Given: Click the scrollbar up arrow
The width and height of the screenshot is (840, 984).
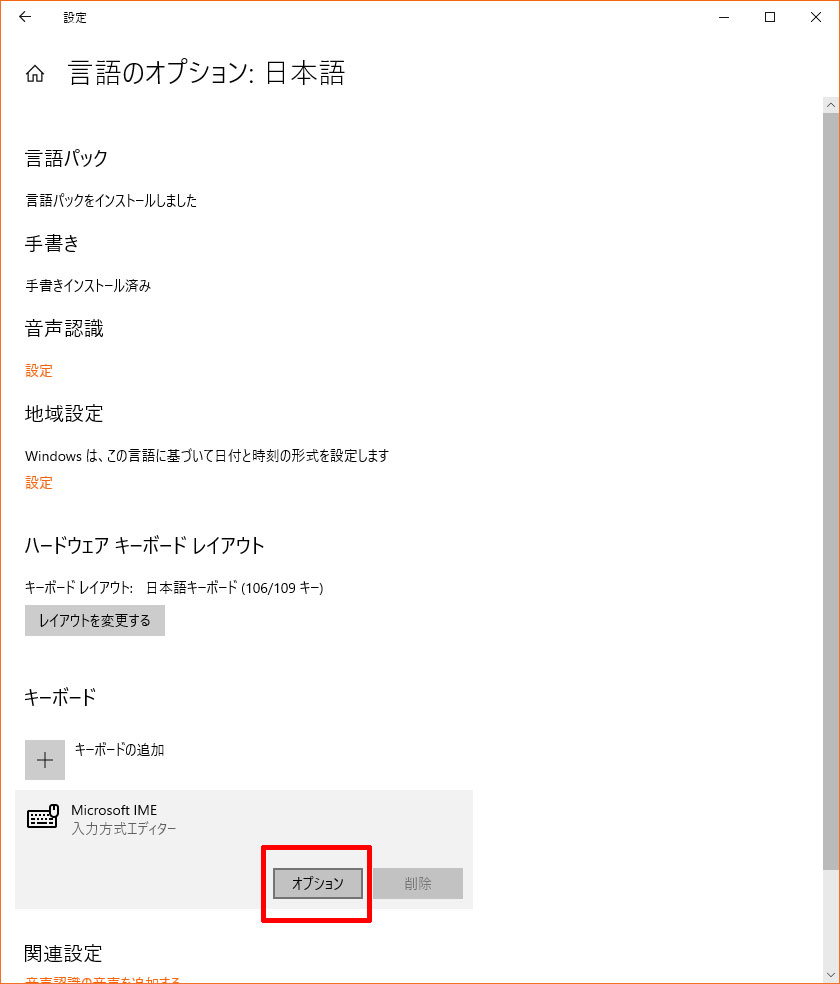Looking at the screenshot, I should click(831, 105).
